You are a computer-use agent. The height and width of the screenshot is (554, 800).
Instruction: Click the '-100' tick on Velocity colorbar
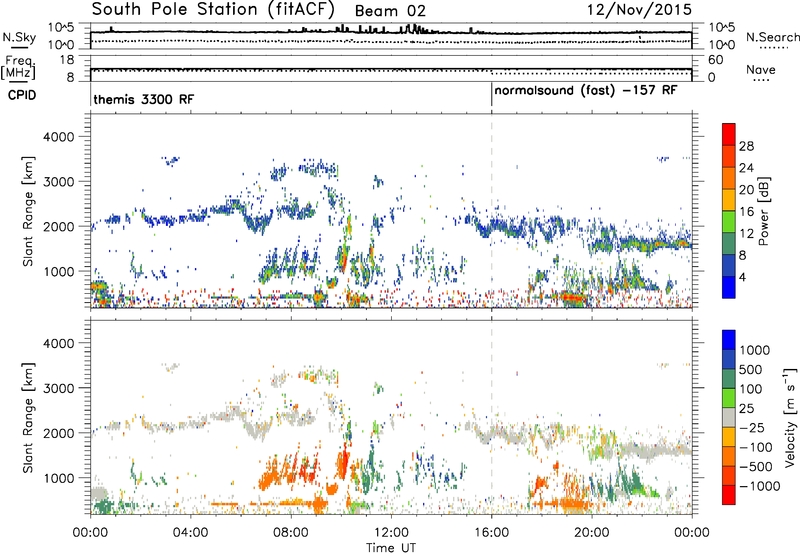point(756,447)
